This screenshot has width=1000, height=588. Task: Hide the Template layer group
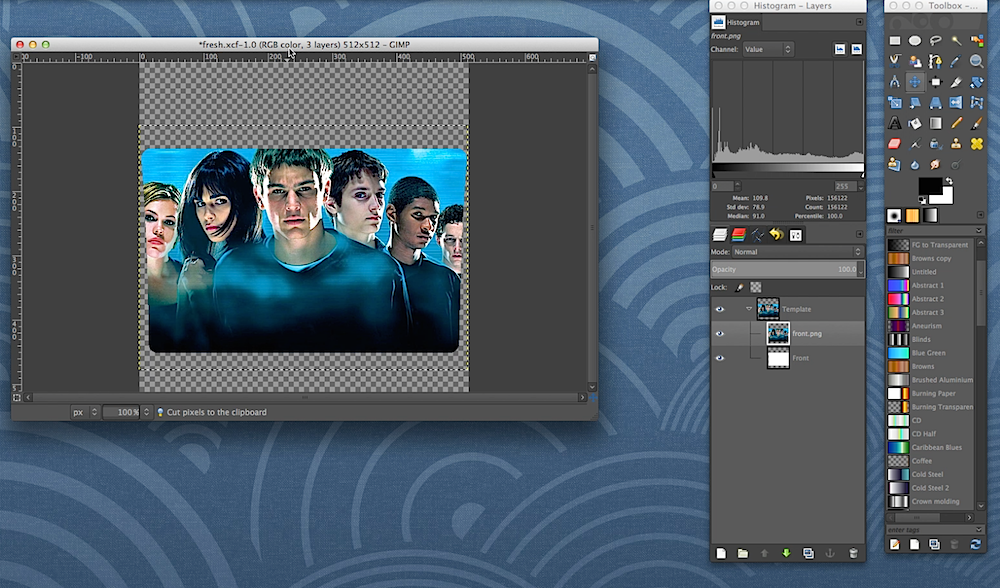pos(720,309)
